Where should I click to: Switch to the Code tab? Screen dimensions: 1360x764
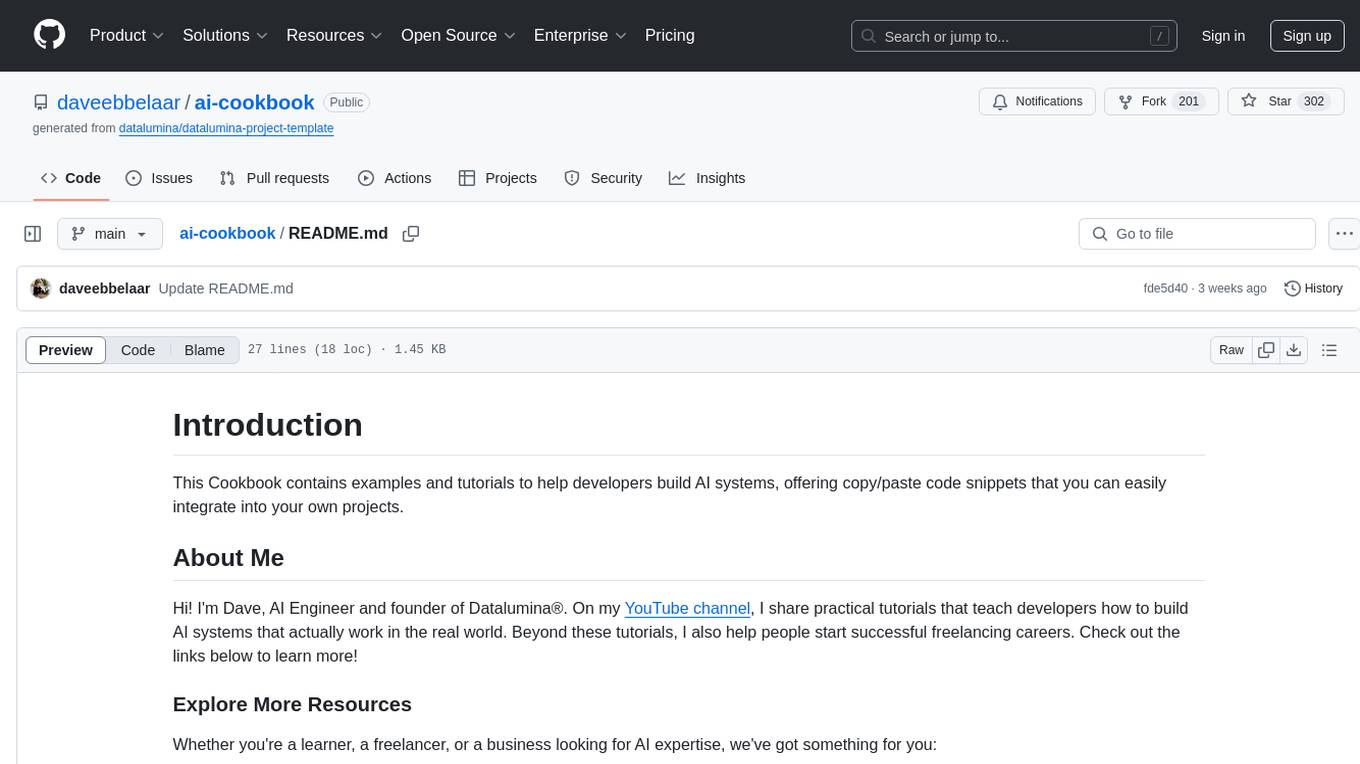(x=71, y=178)
